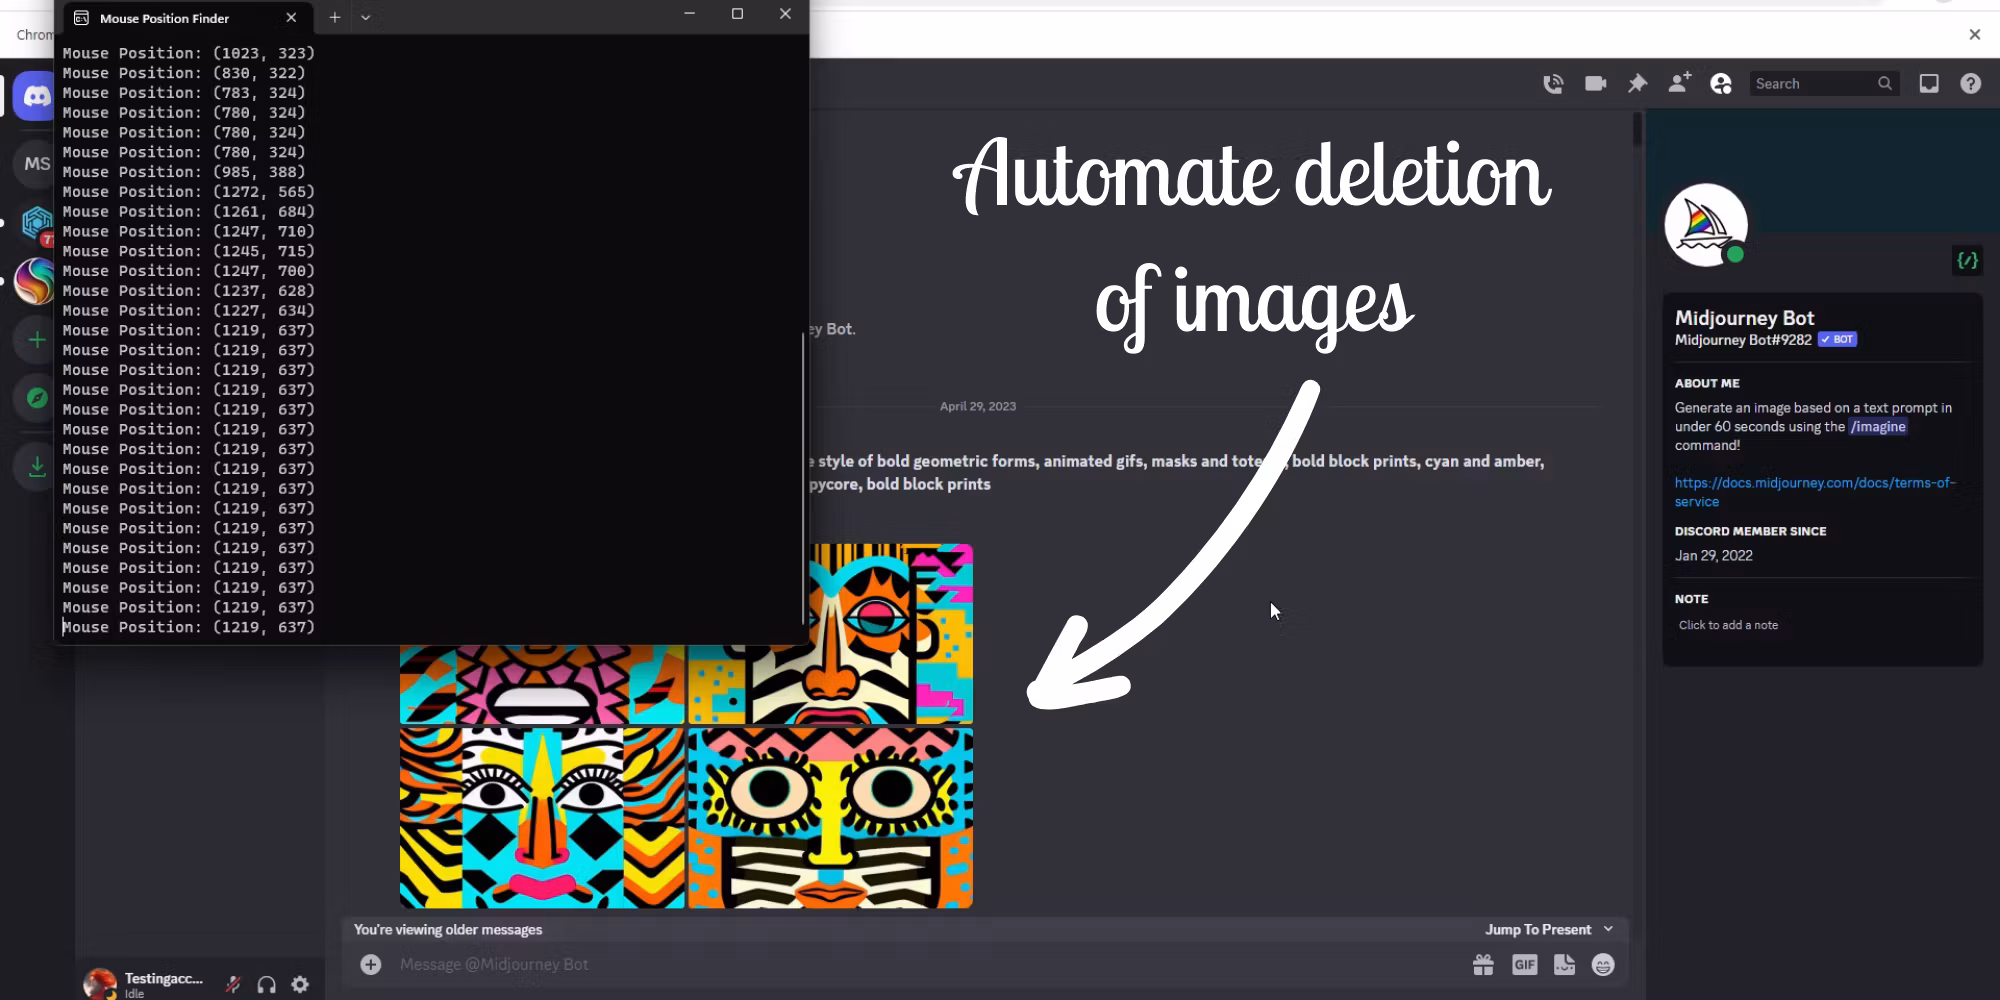The height and width of the screenshot is (1000, 2000).
Task: Send a gift with the gift icon
Action: [1483, 965]
